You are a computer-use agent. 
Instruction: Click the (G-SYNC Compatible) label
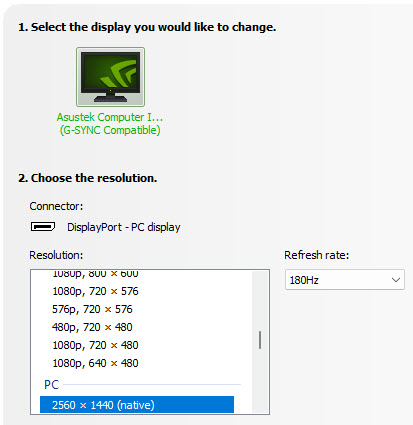pyautogui.click(x=110, y=130)
